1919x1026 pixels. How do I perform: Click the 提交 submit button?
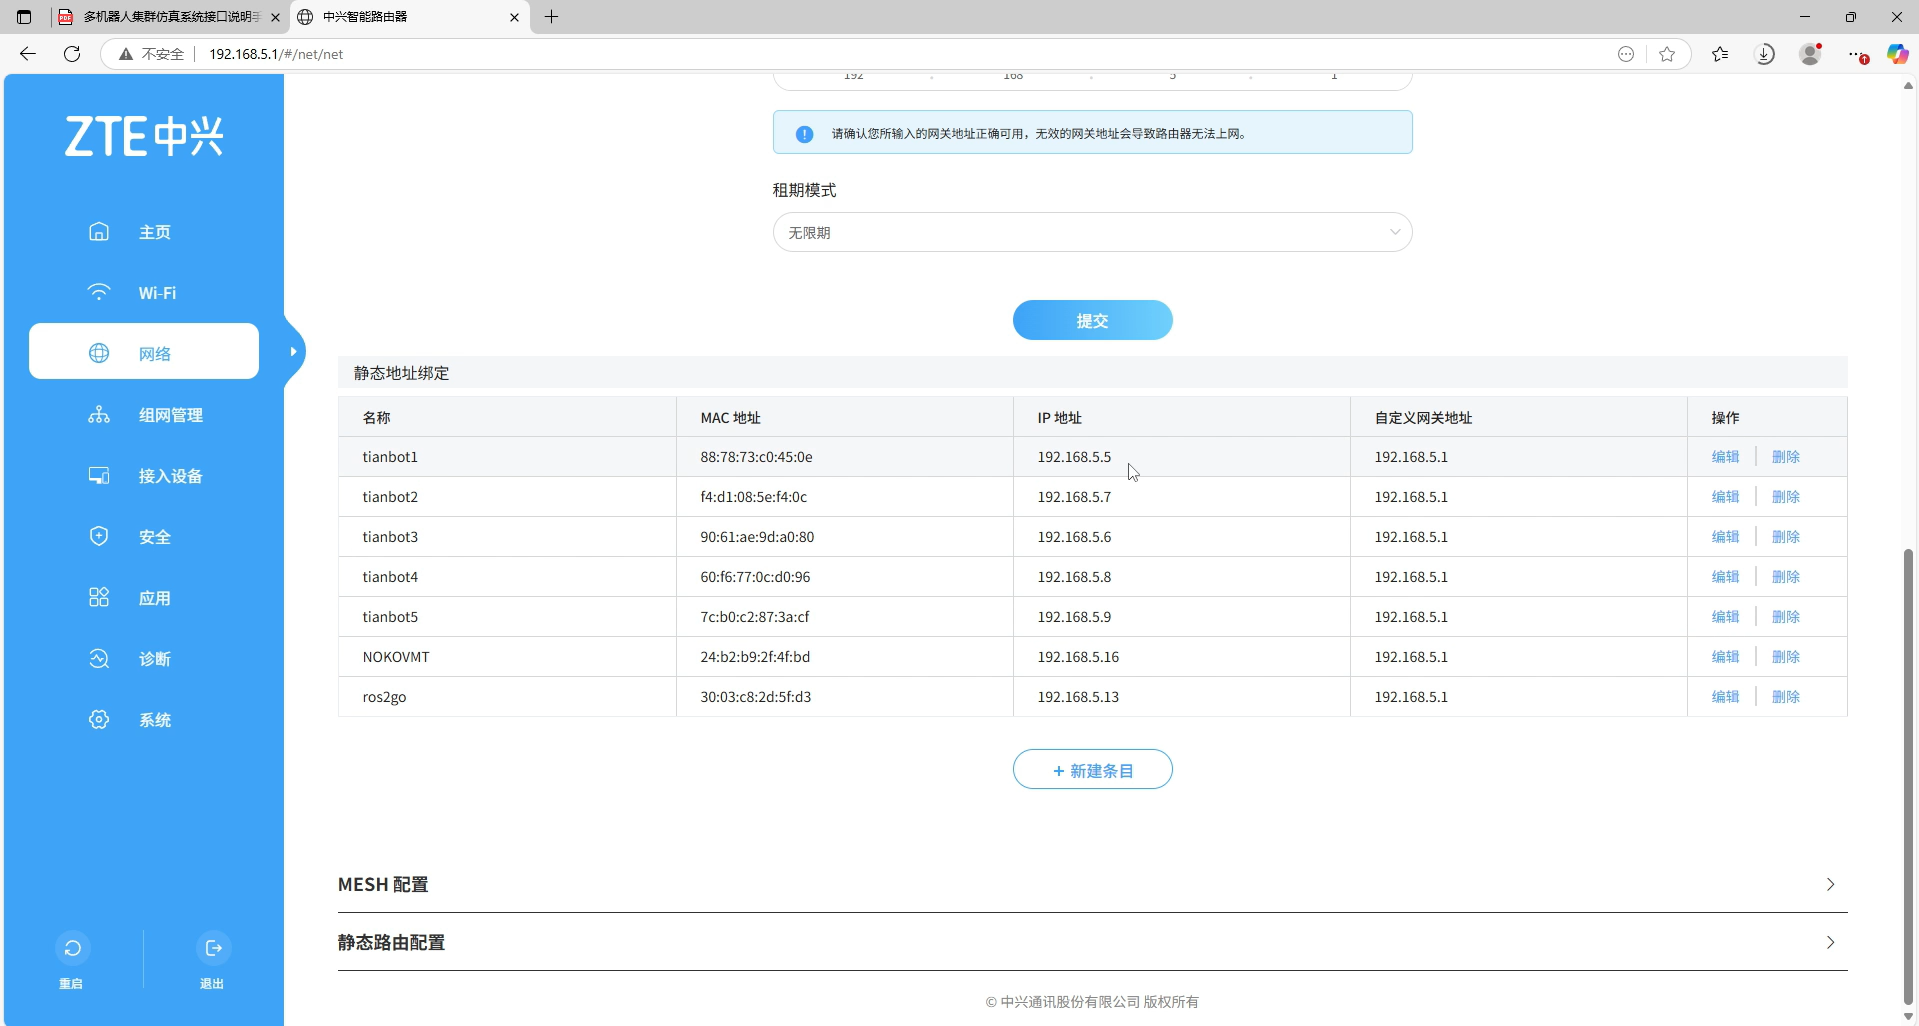[x=1092, y=321]
